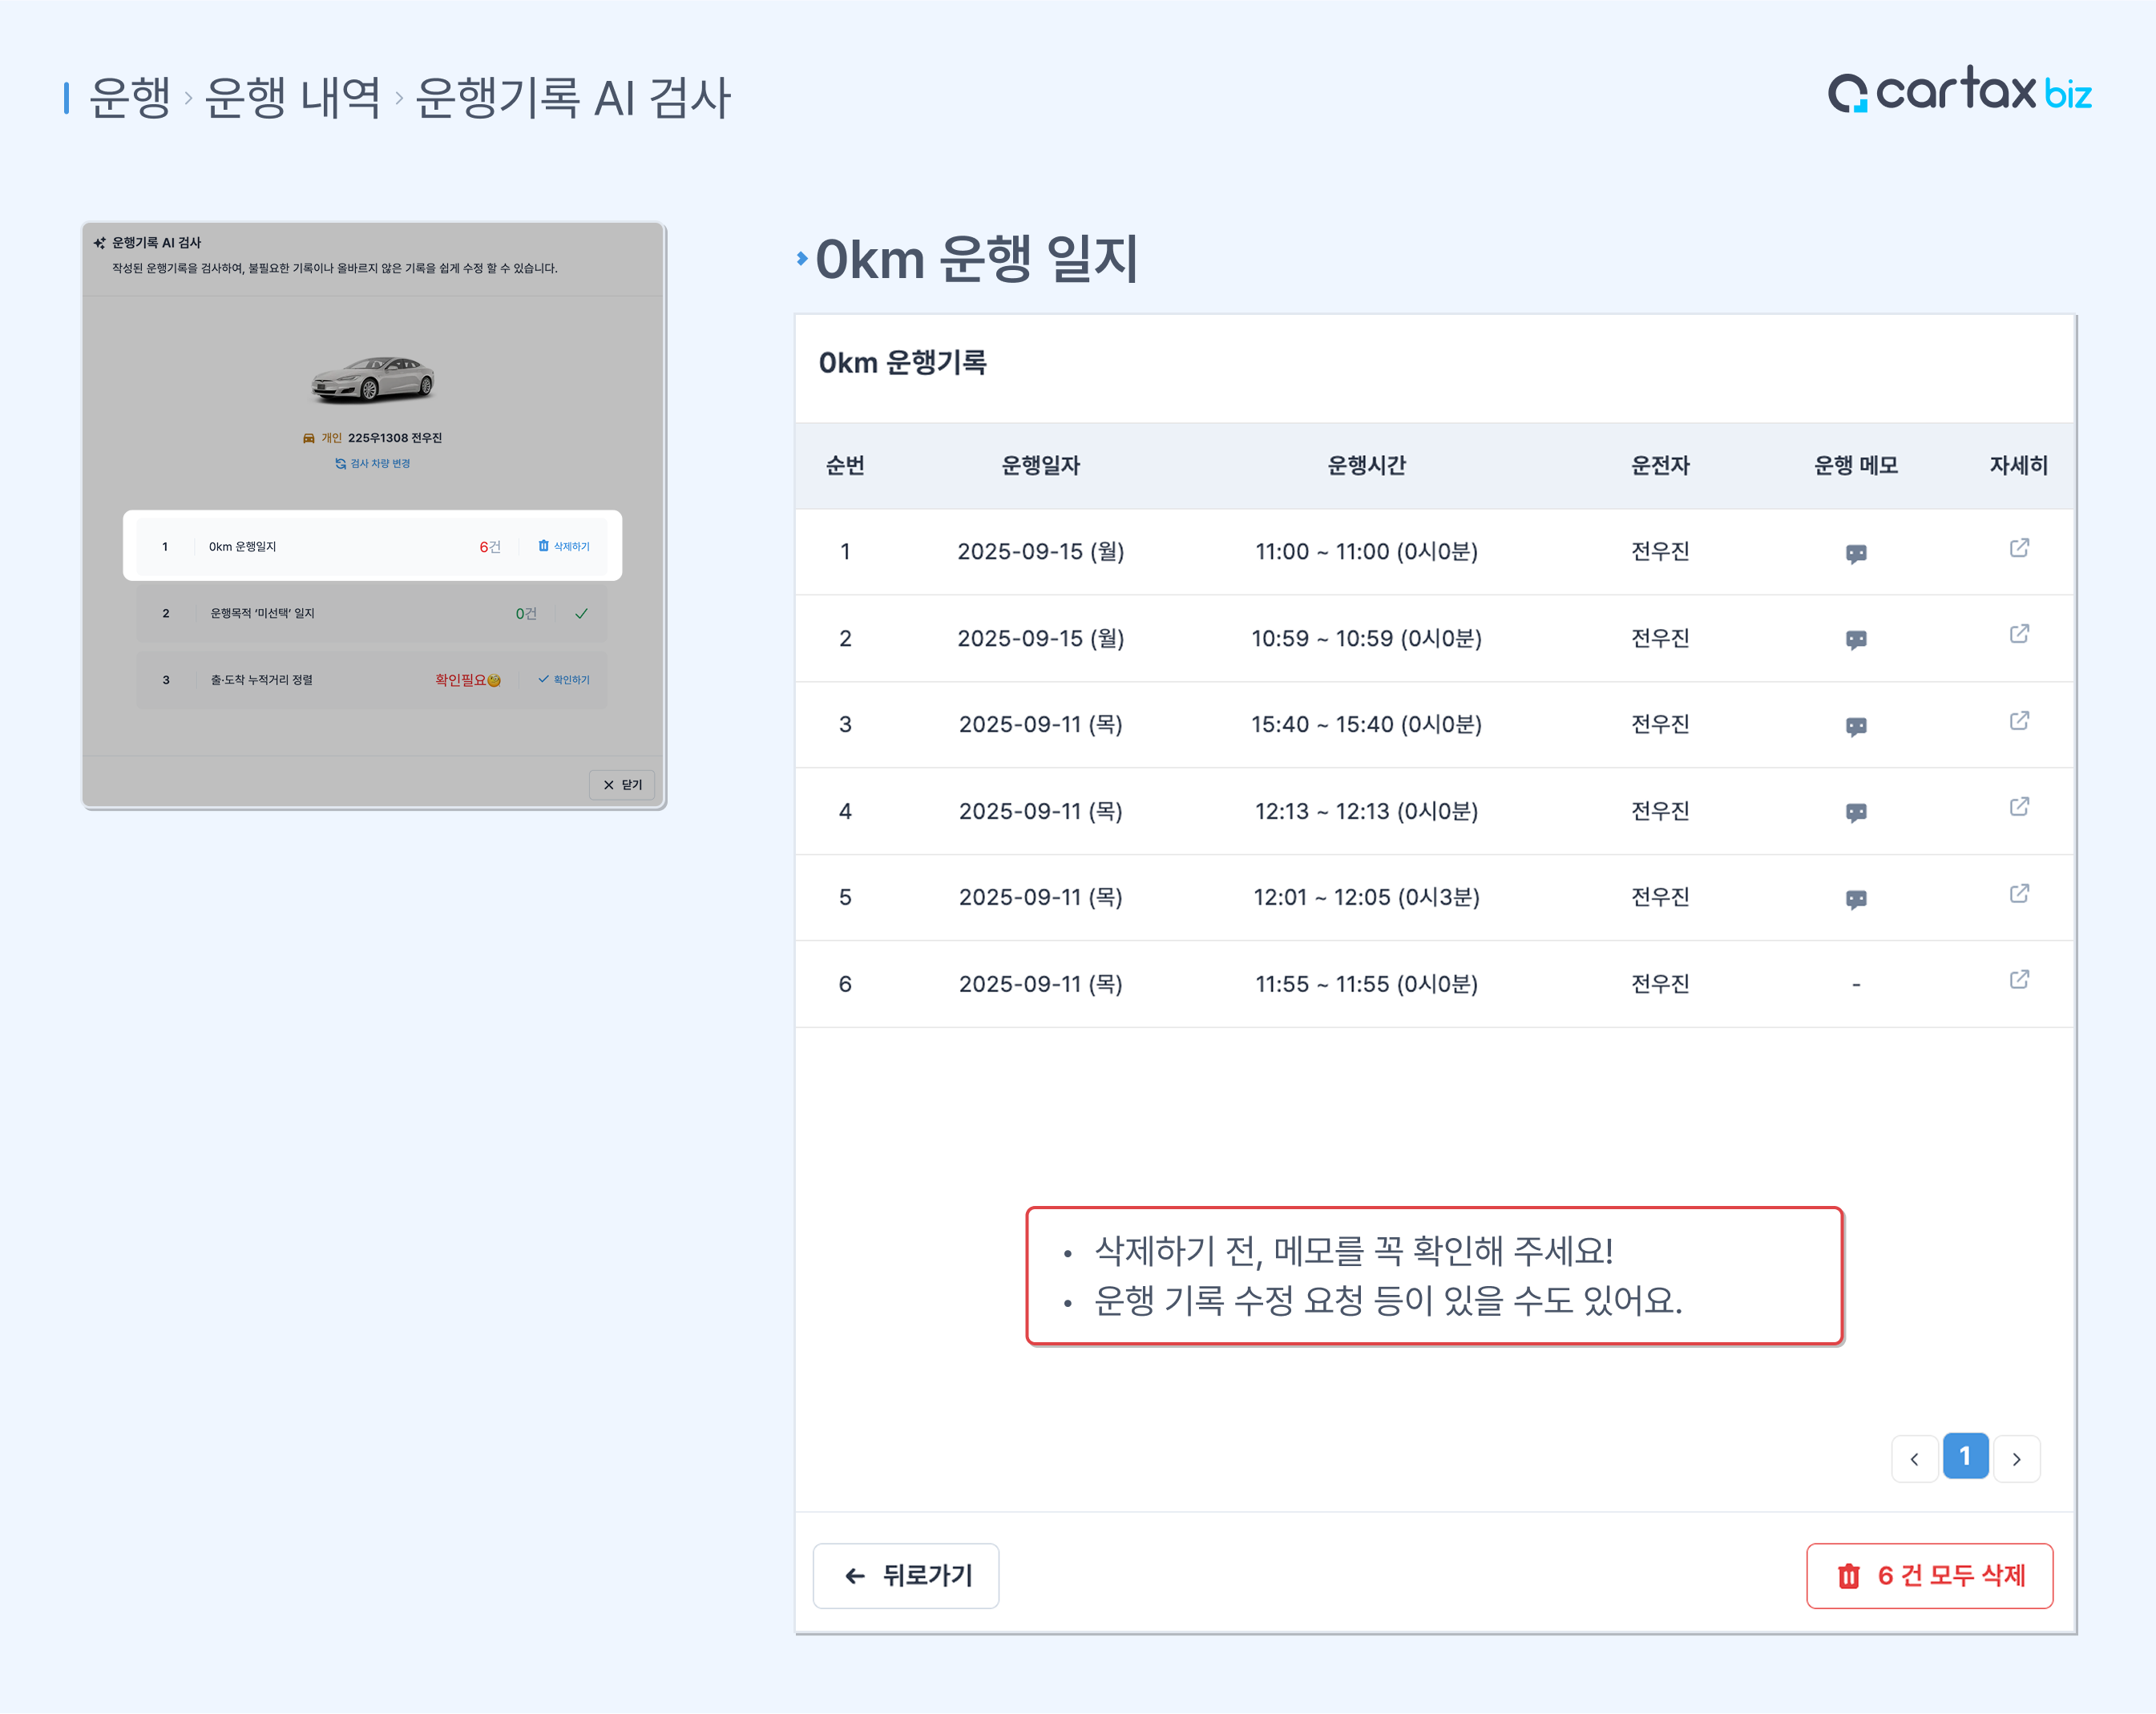The height and width of the screenshot is (1714, 2156).
Task: Open row 6 details with the external-link icon
Action: (2019, 980)
